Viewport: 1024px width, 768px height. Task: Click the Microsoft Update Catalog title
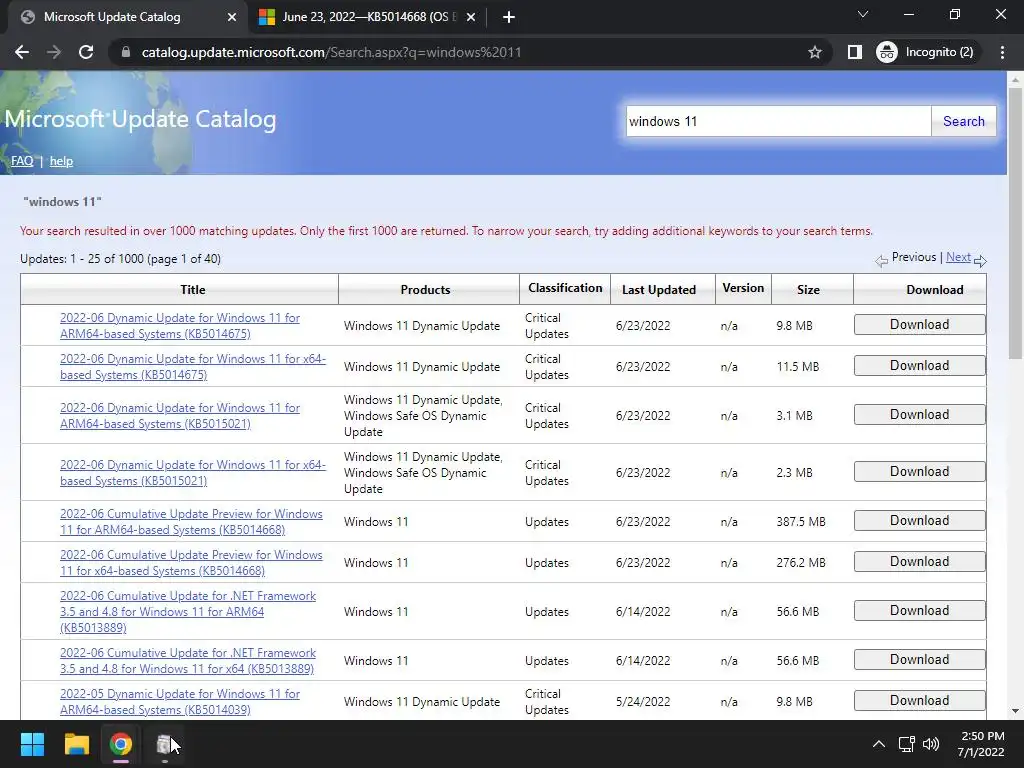point(140,119)
